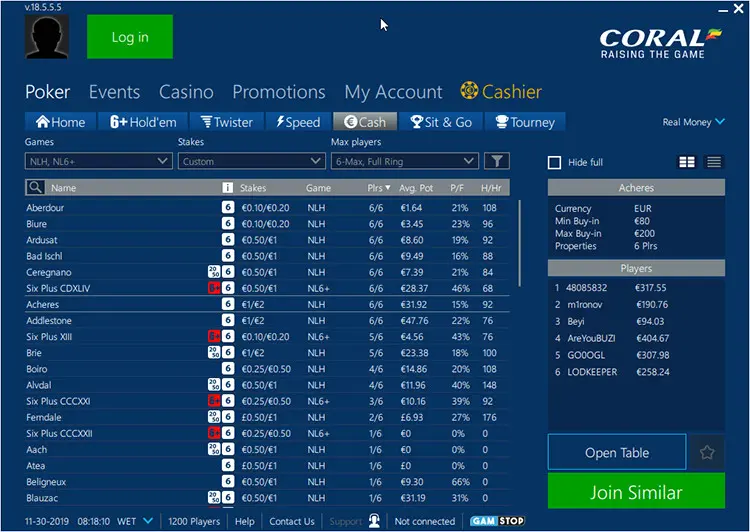This screenshot has width=750, height=532.
Task: Open the Games NLH, NL6+ dropdown
Action: (x=98, y=161)
